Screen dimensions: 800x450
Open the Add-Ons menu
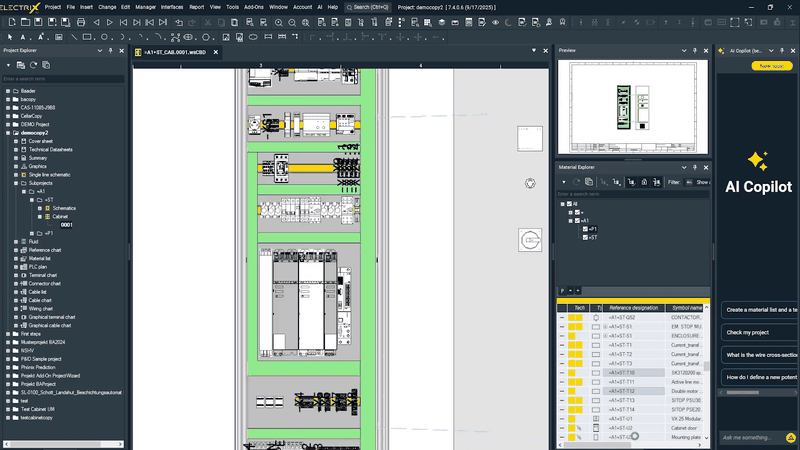pyautogui.click(x=255, y=6)
